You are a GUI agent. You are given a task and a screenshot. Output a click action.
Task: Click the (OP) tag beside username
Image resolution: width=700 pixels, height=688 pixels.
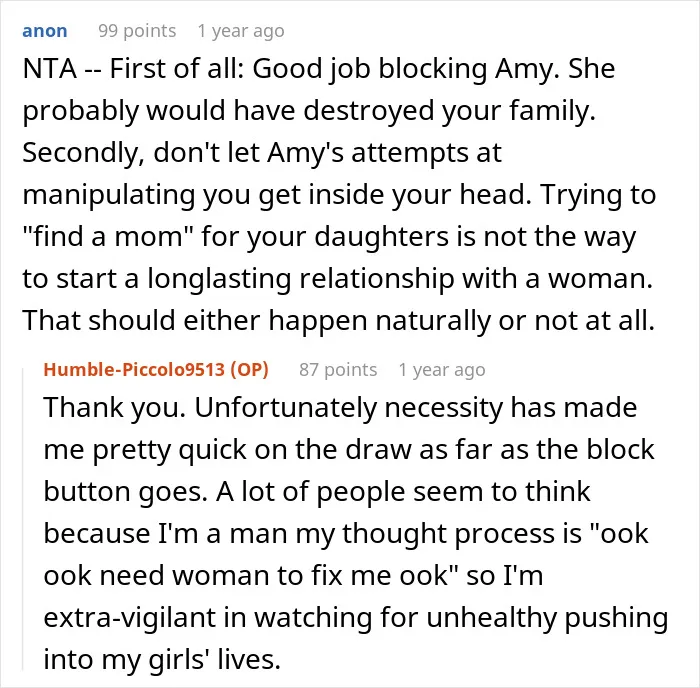tap(249, 370)
